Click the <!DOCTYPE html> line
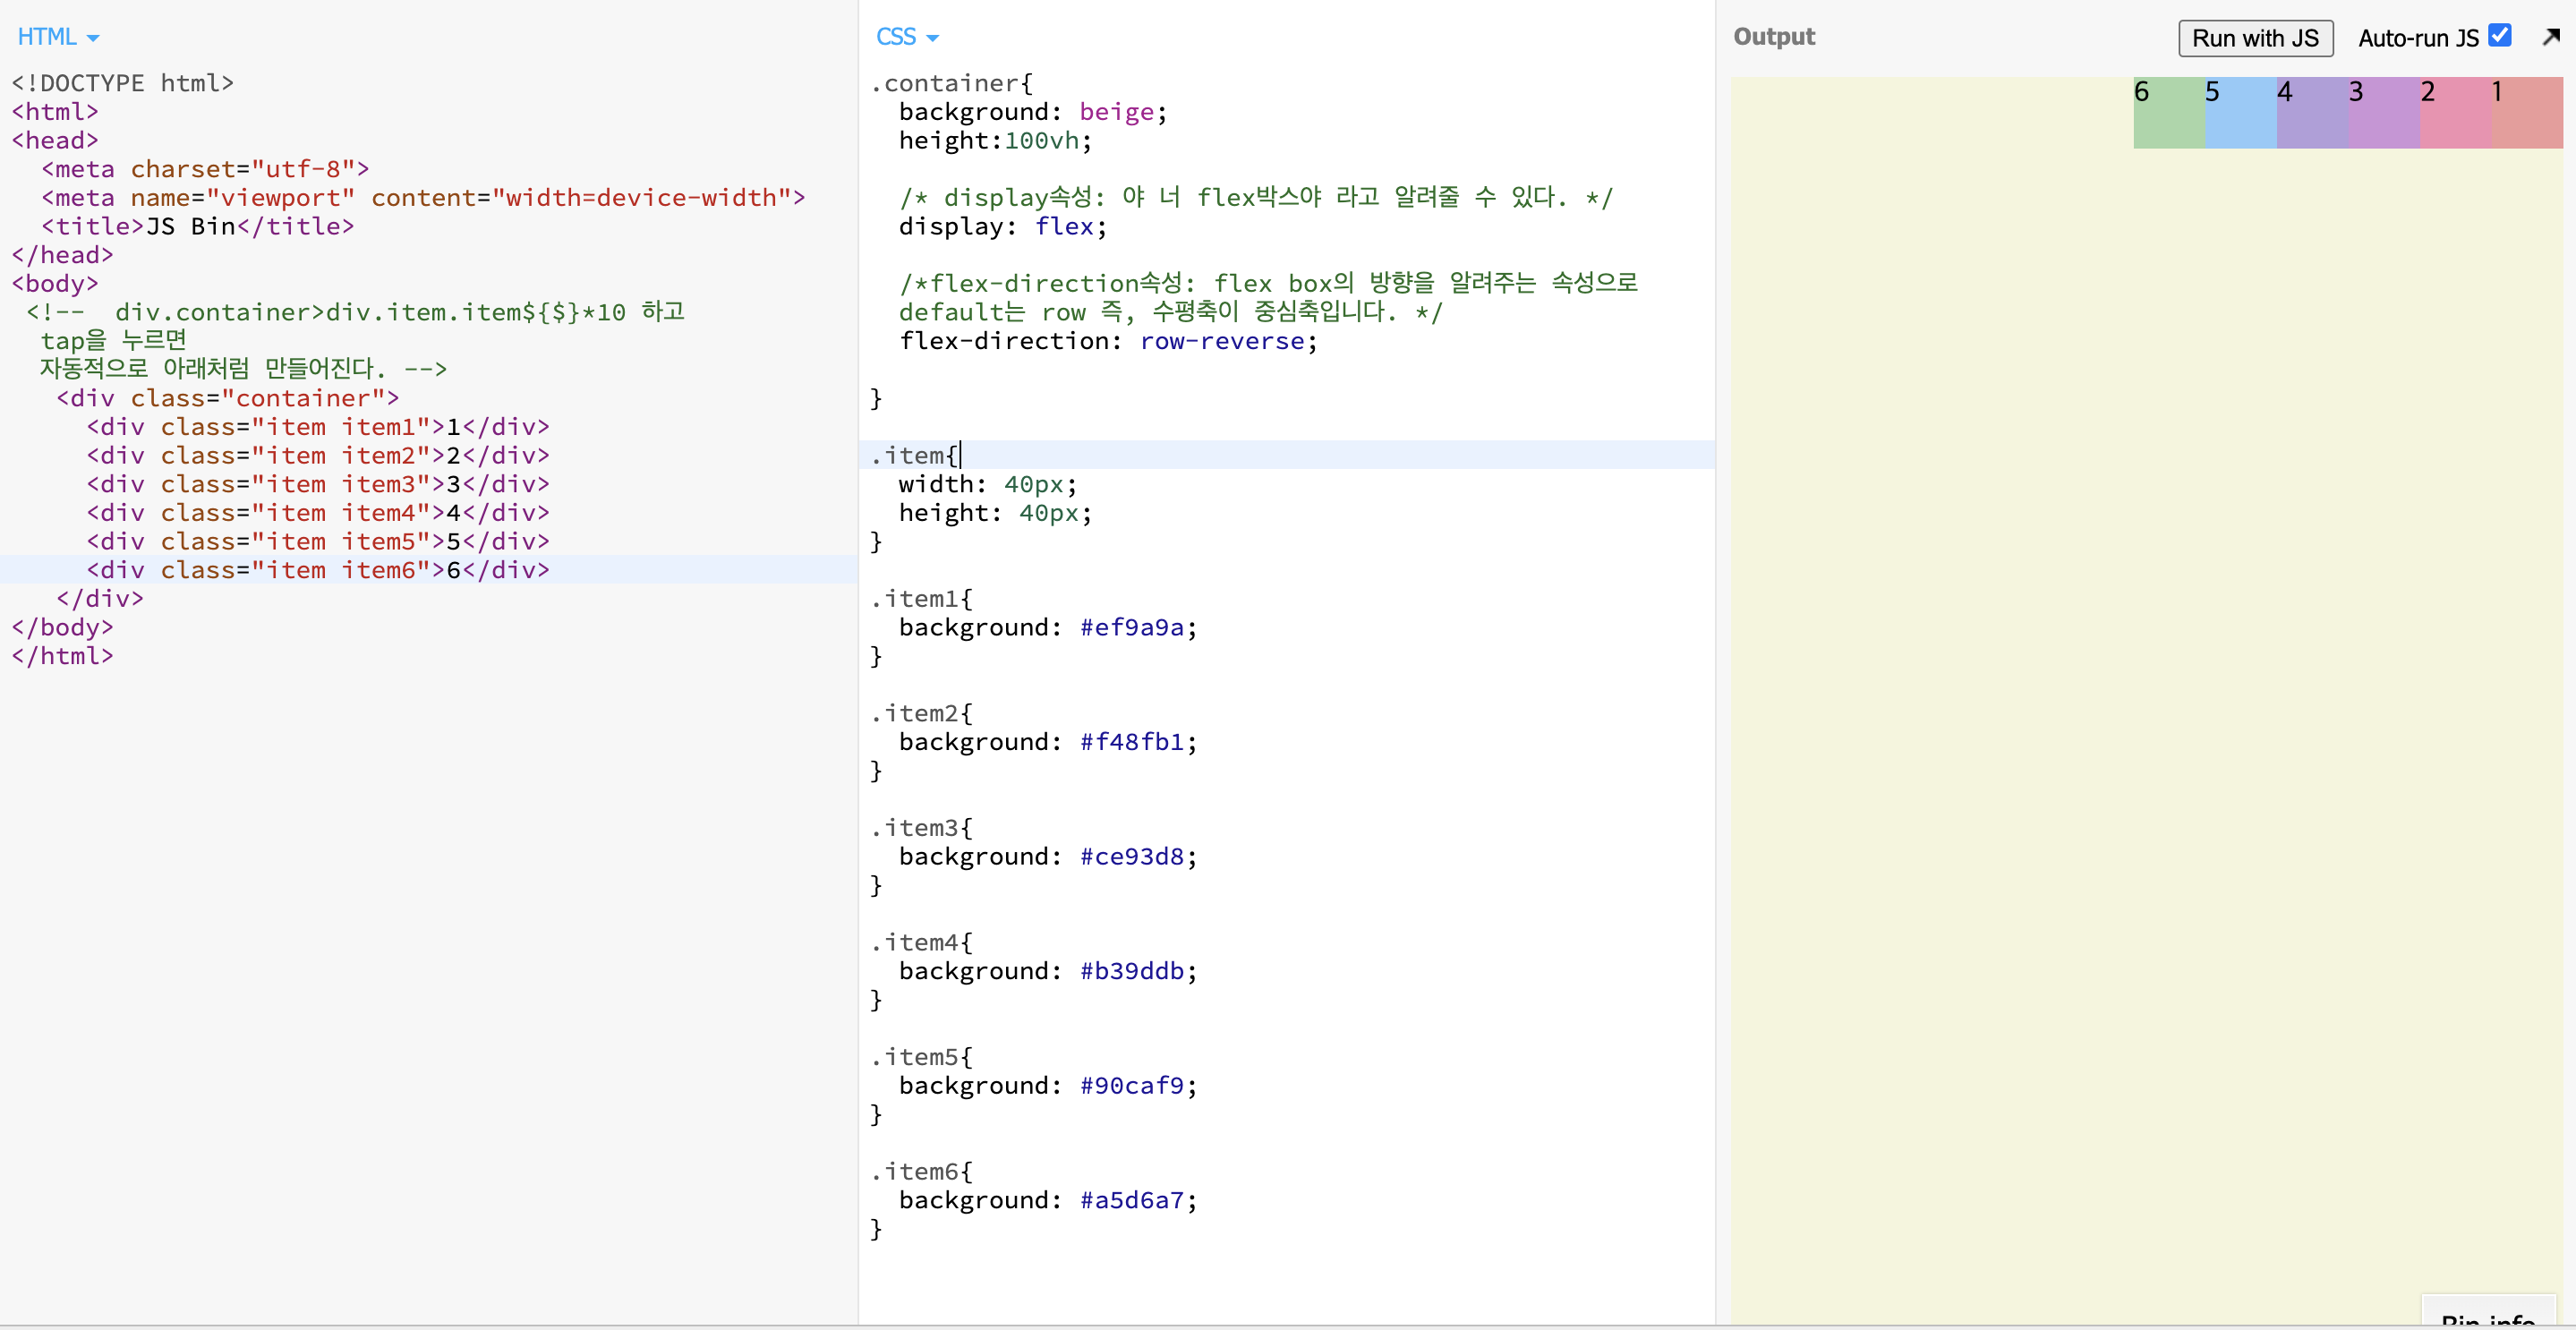 pyautogui.click(x=122, y=83)
